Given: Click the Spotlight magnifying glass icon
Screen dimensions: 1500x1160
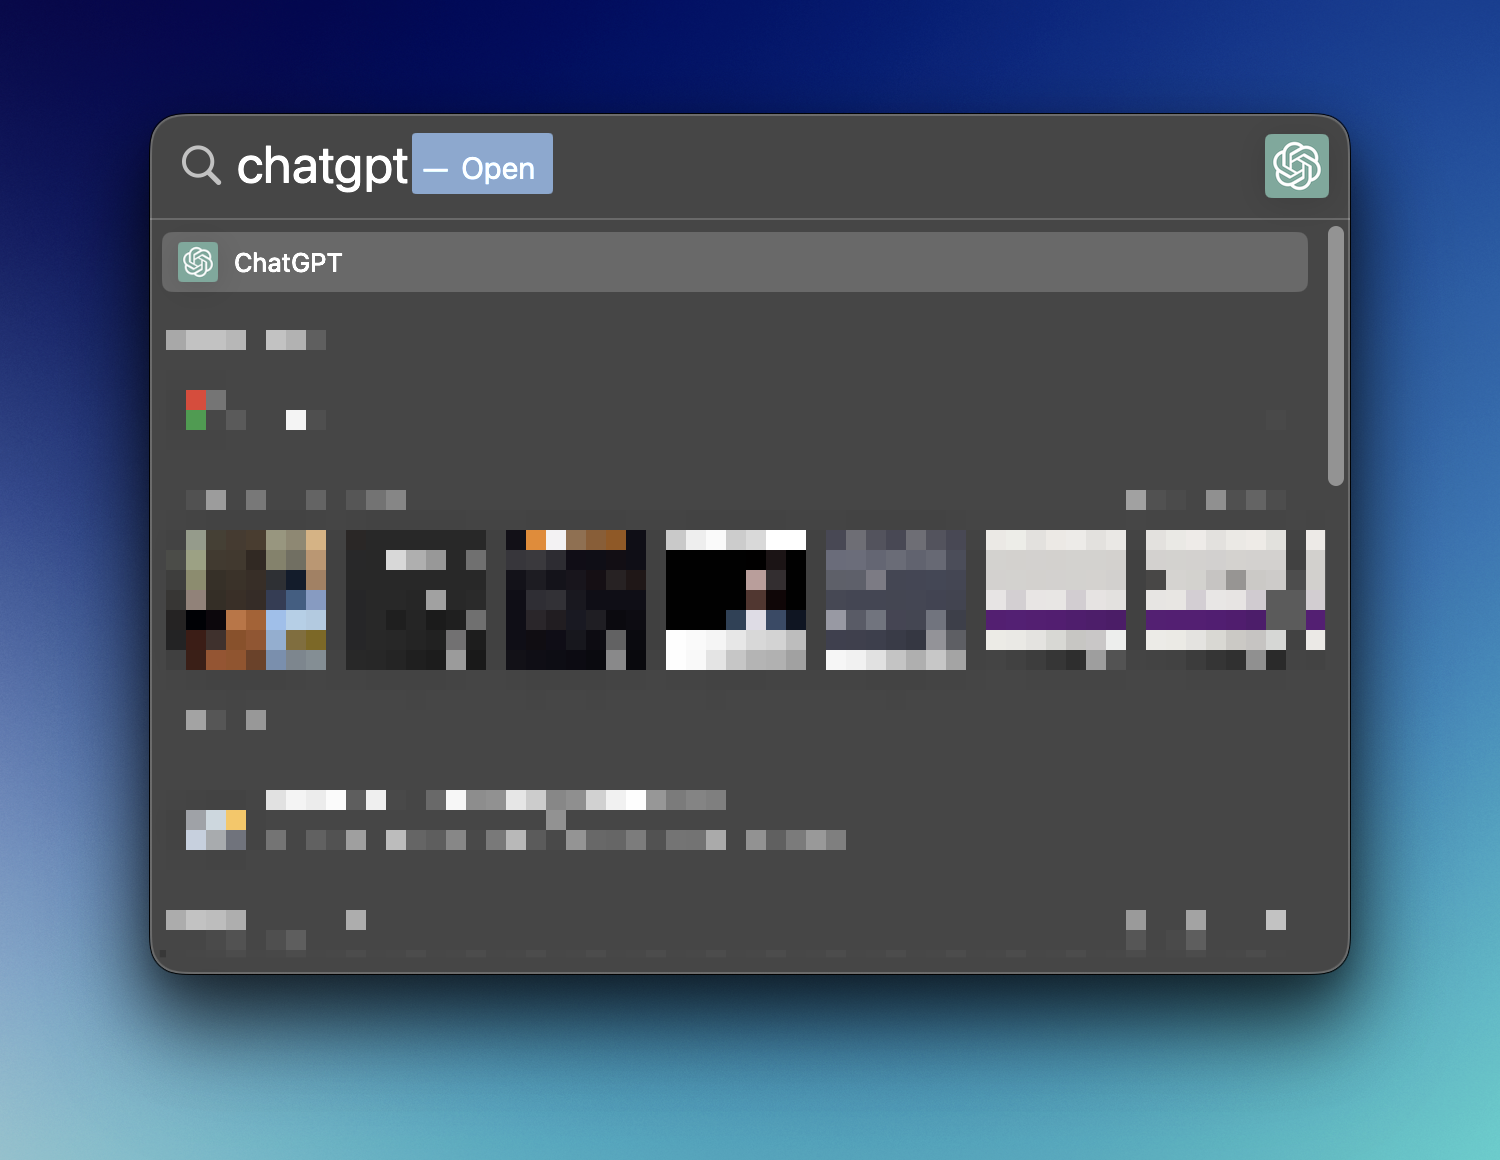Looking at the screenshot, I should 201,165.
